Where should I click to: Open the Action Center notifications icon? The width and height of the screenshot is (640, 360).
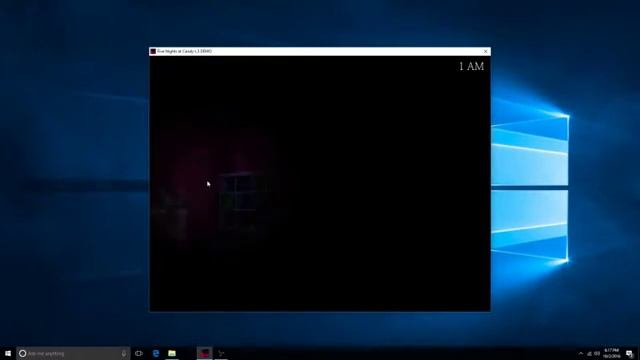click(x=629, y=353)
